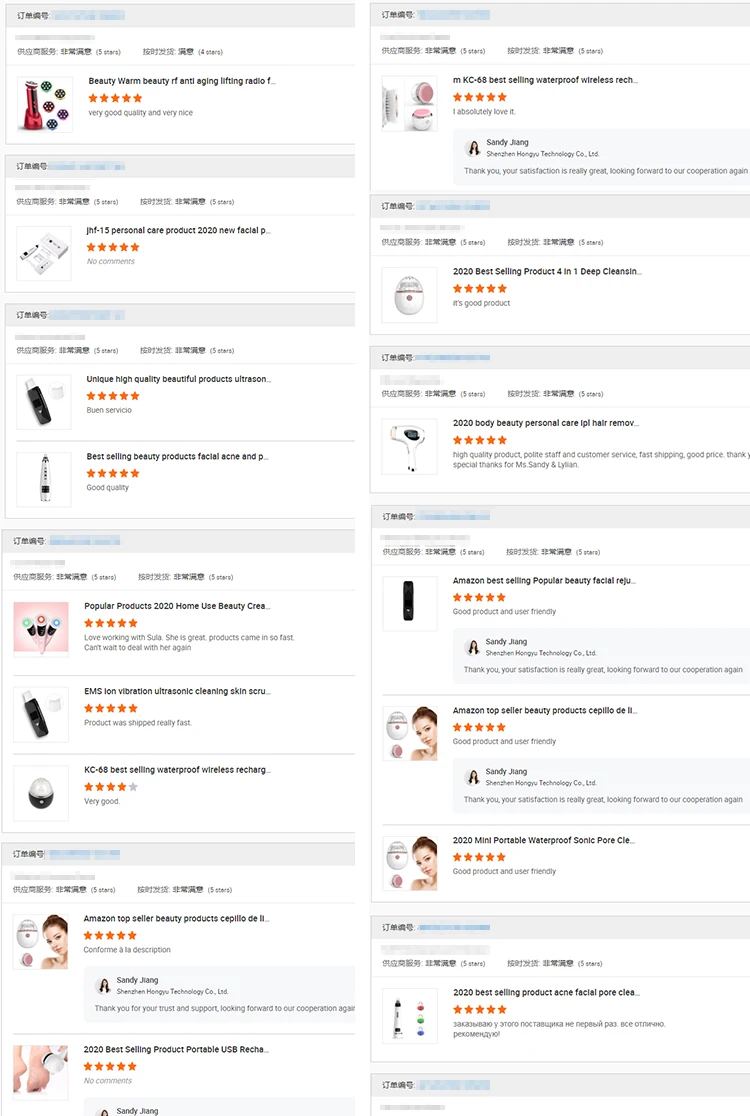
Task: Open 'Popular Products 2020 Home Use Beauty Crea...' link
Action: coord(177,606)
